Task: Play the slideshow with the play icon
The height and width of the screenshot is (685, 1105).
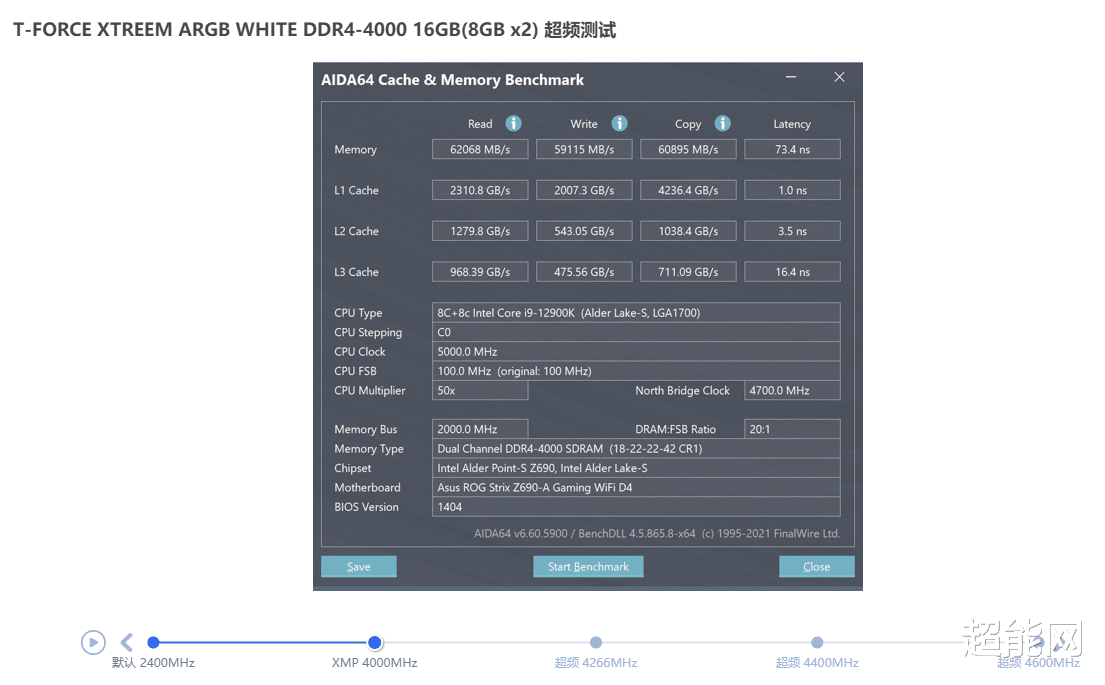Action: (93, 642)
